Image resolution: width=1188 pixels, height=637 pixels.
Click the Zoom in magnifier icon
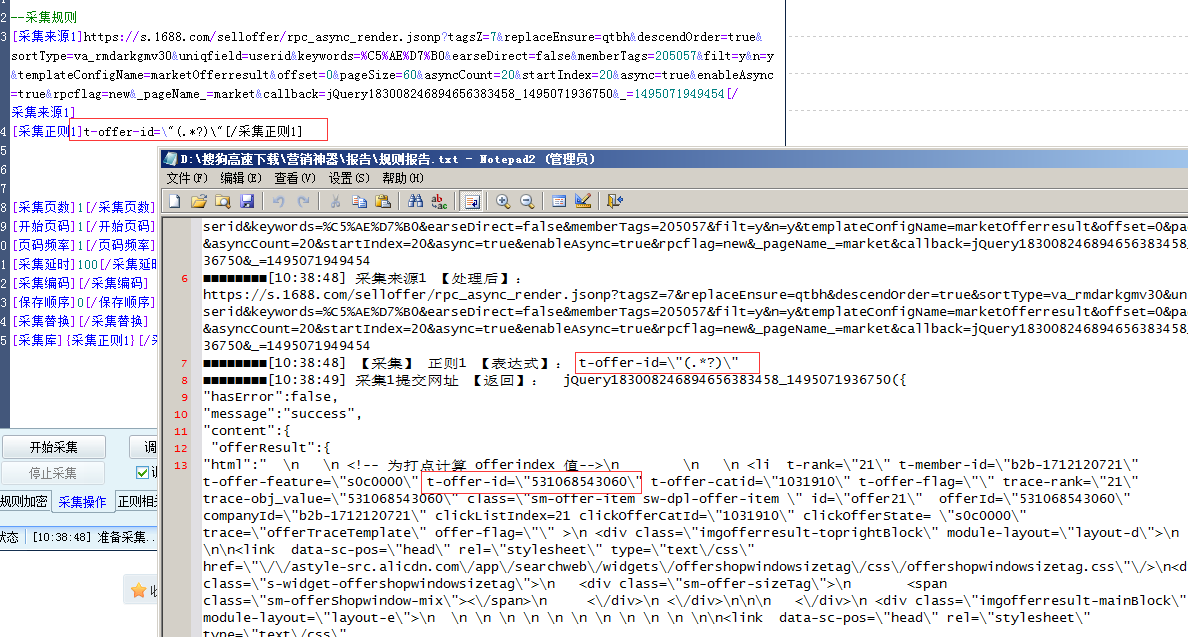click(503, 201)
